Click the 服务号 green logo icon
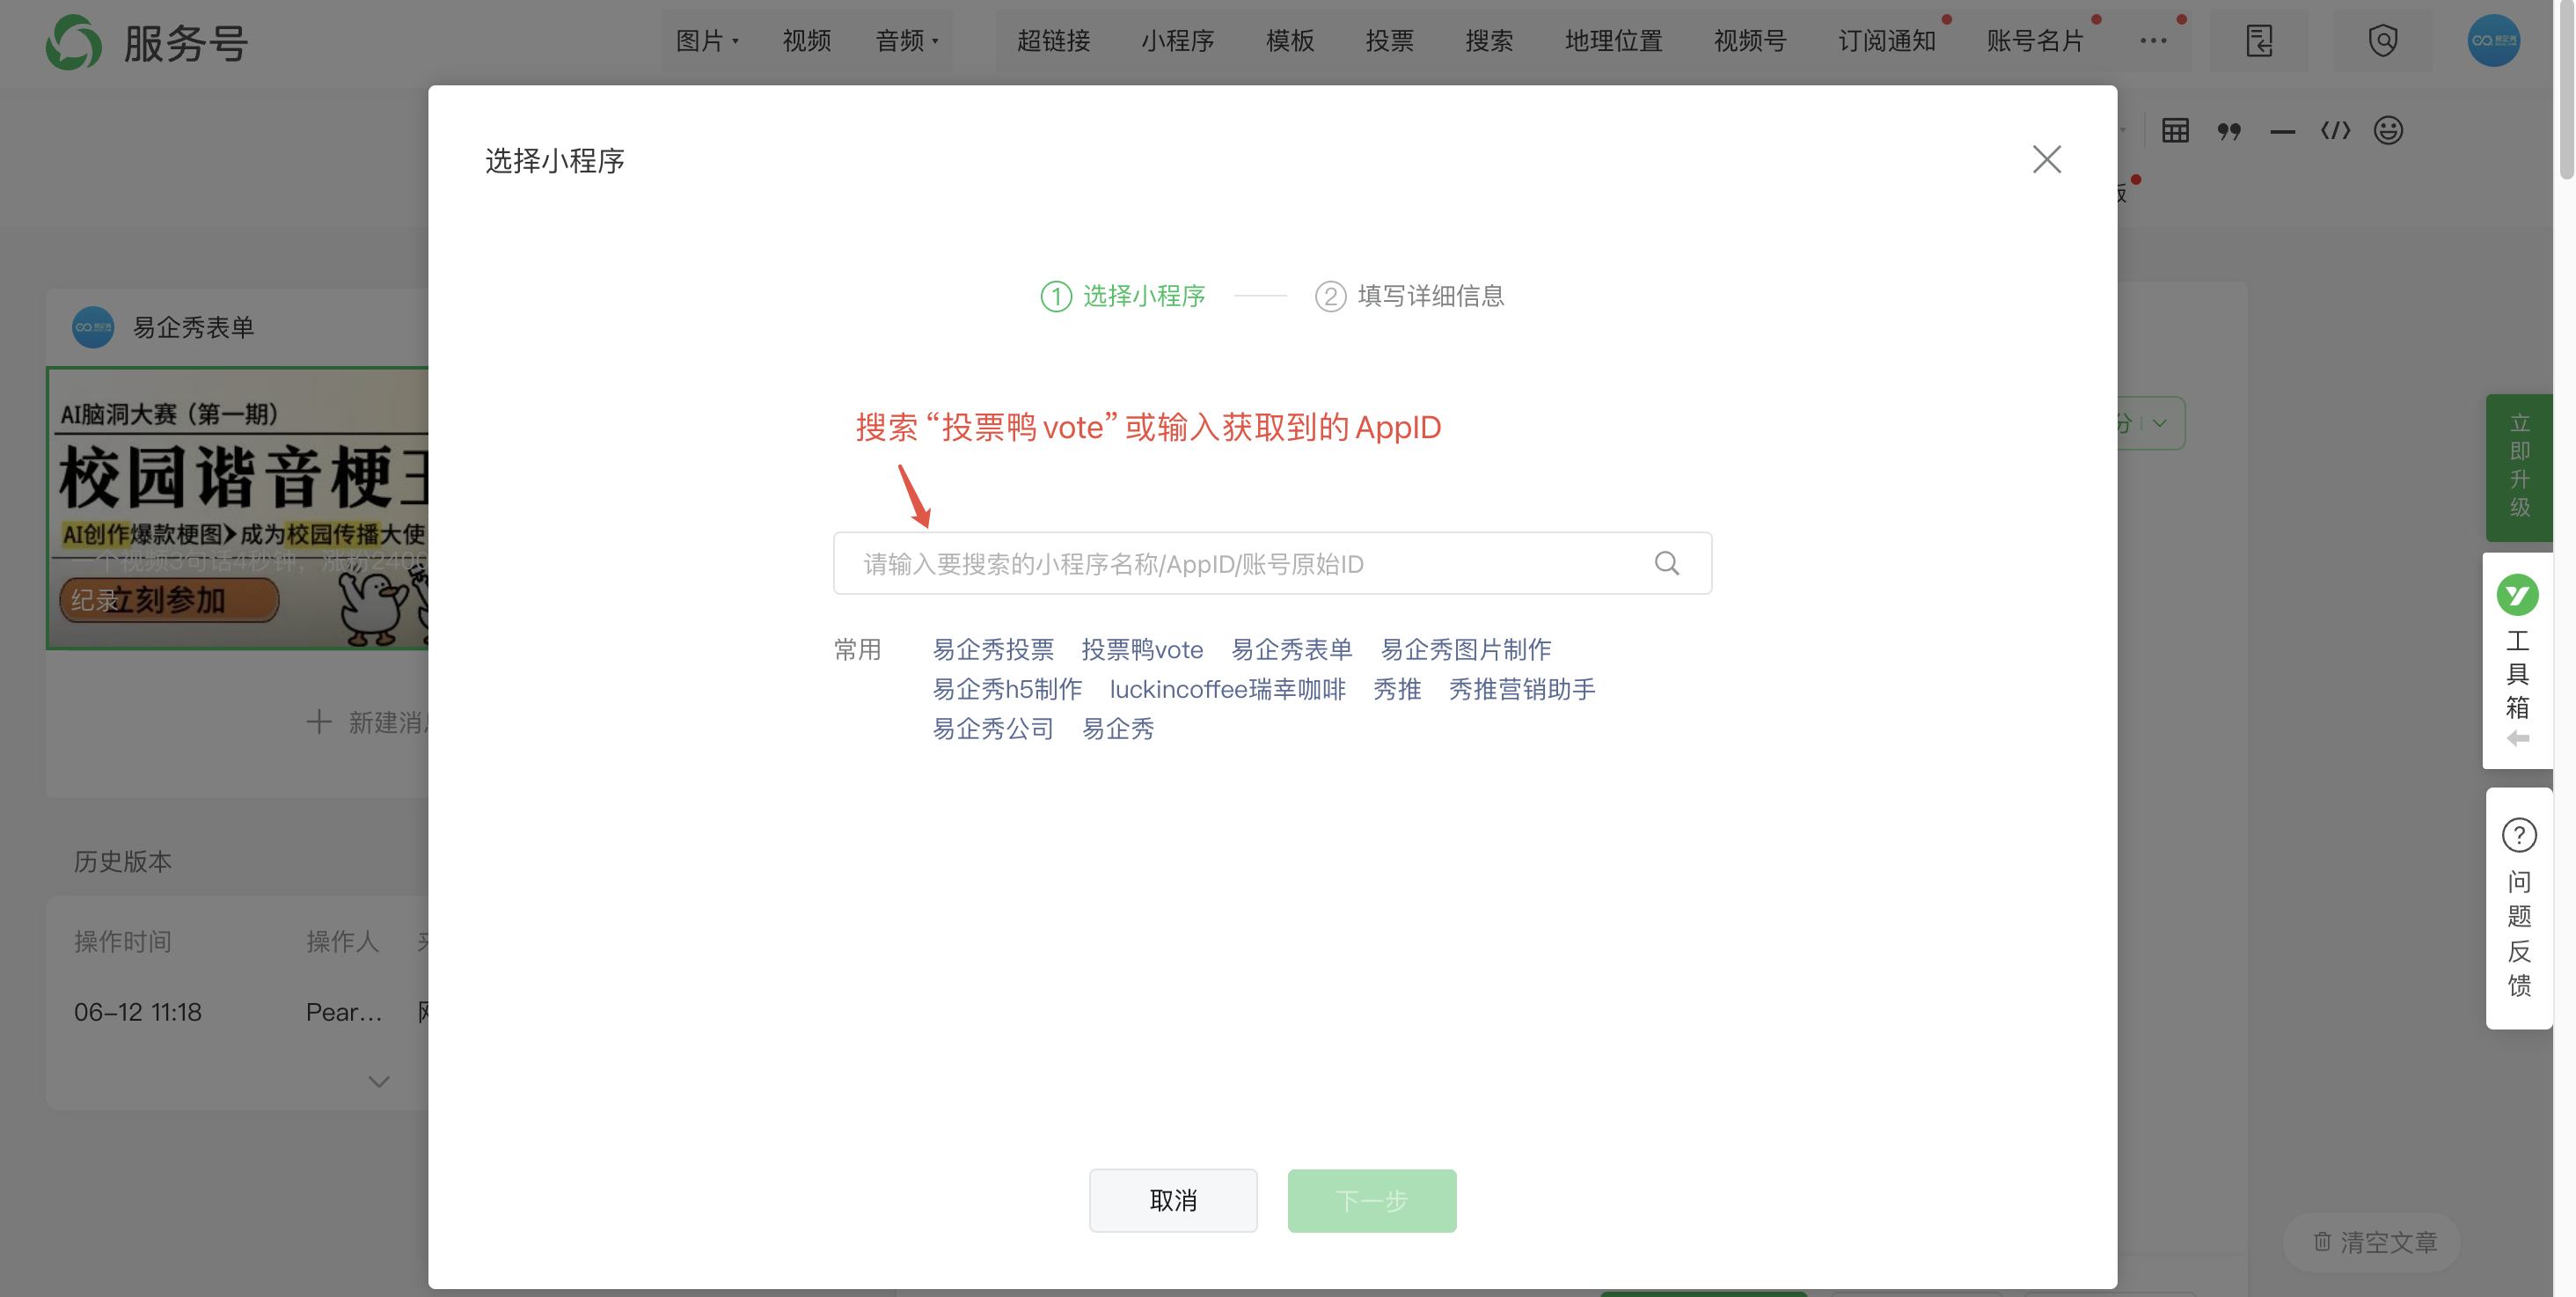Viewport: 2576px width, 1297px height. (x=73, y=42)
